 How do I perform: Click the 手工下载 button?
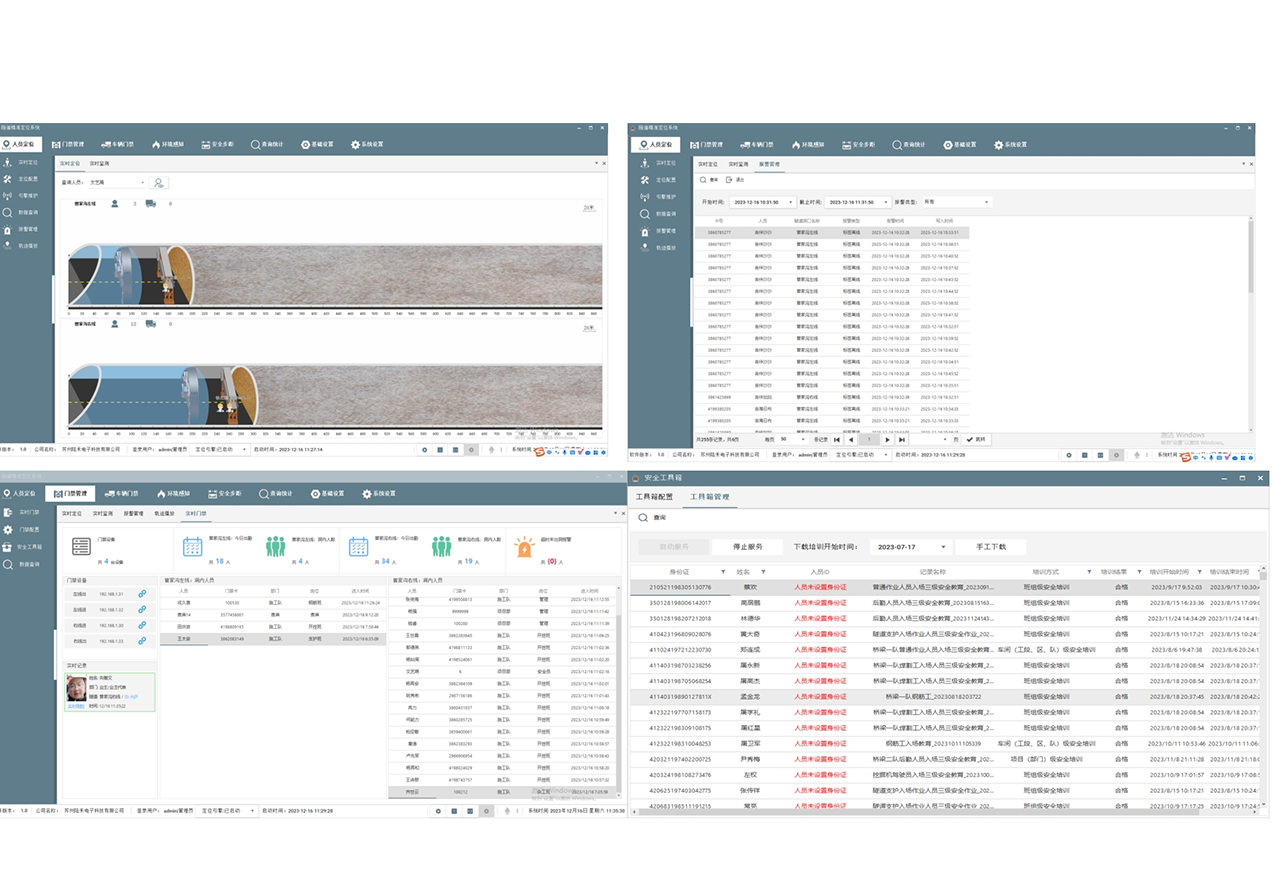pyautogui.click(x=990, y=547)
